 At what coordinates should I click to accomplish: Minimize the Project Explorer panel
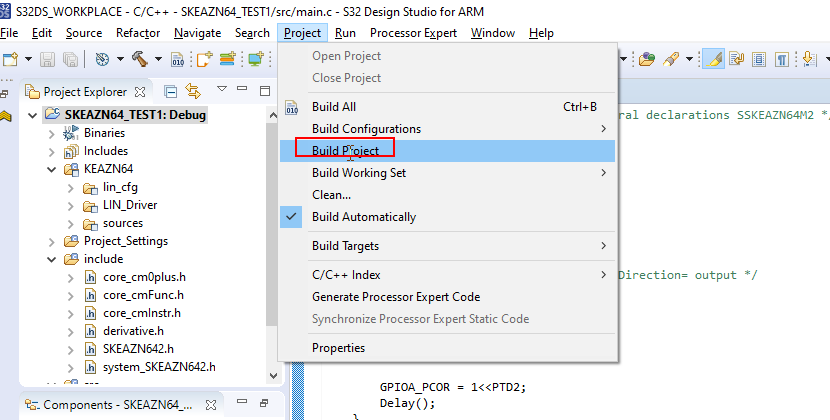pos(242,89)
